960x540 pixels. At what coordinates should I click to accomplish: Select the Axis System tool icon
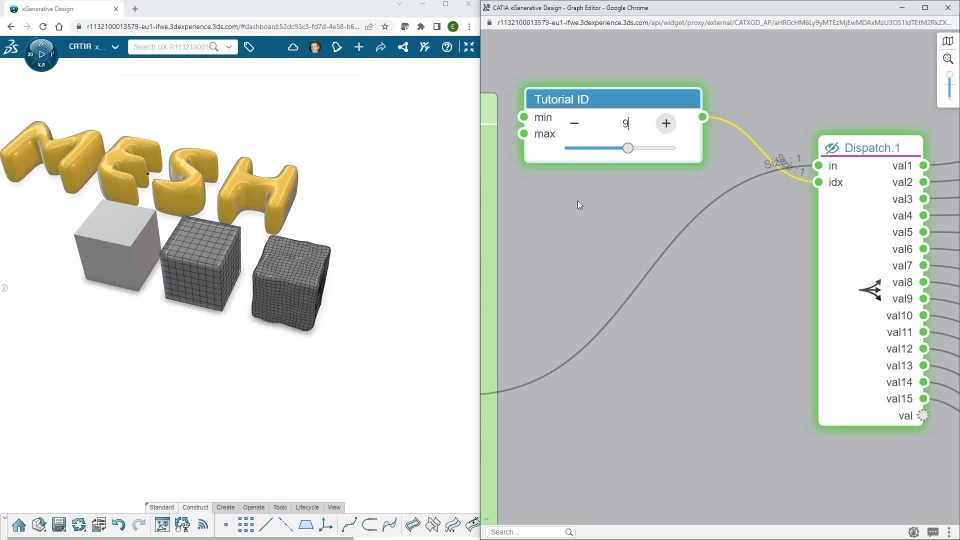point(326,525)
